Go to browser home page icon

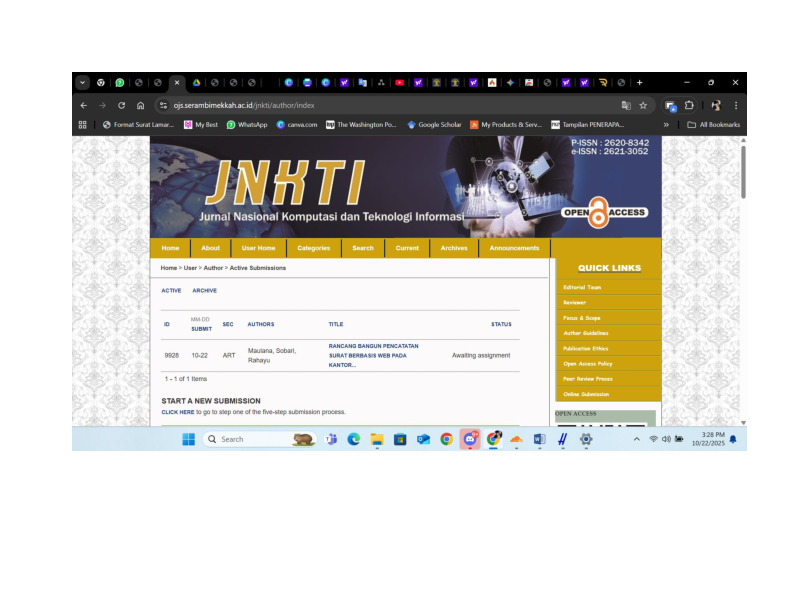(x=140, y=106)
